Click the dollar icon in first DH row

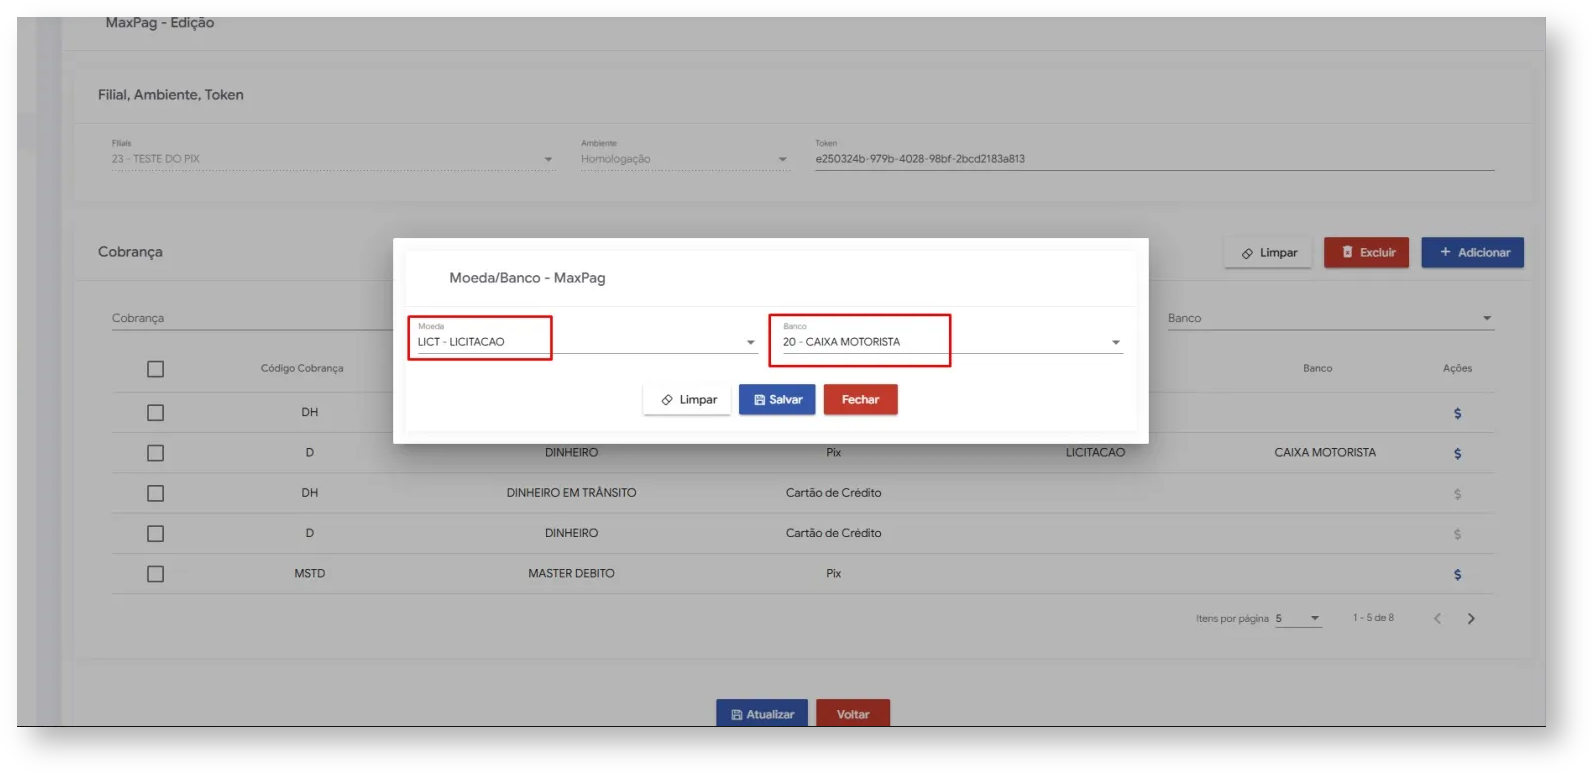[1457, 413]
